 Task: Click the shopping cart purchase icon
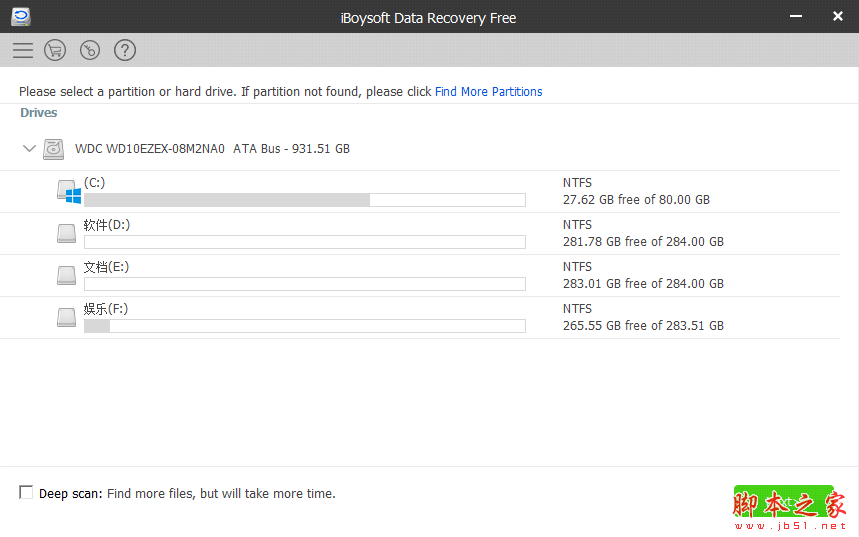click(55, 50)
